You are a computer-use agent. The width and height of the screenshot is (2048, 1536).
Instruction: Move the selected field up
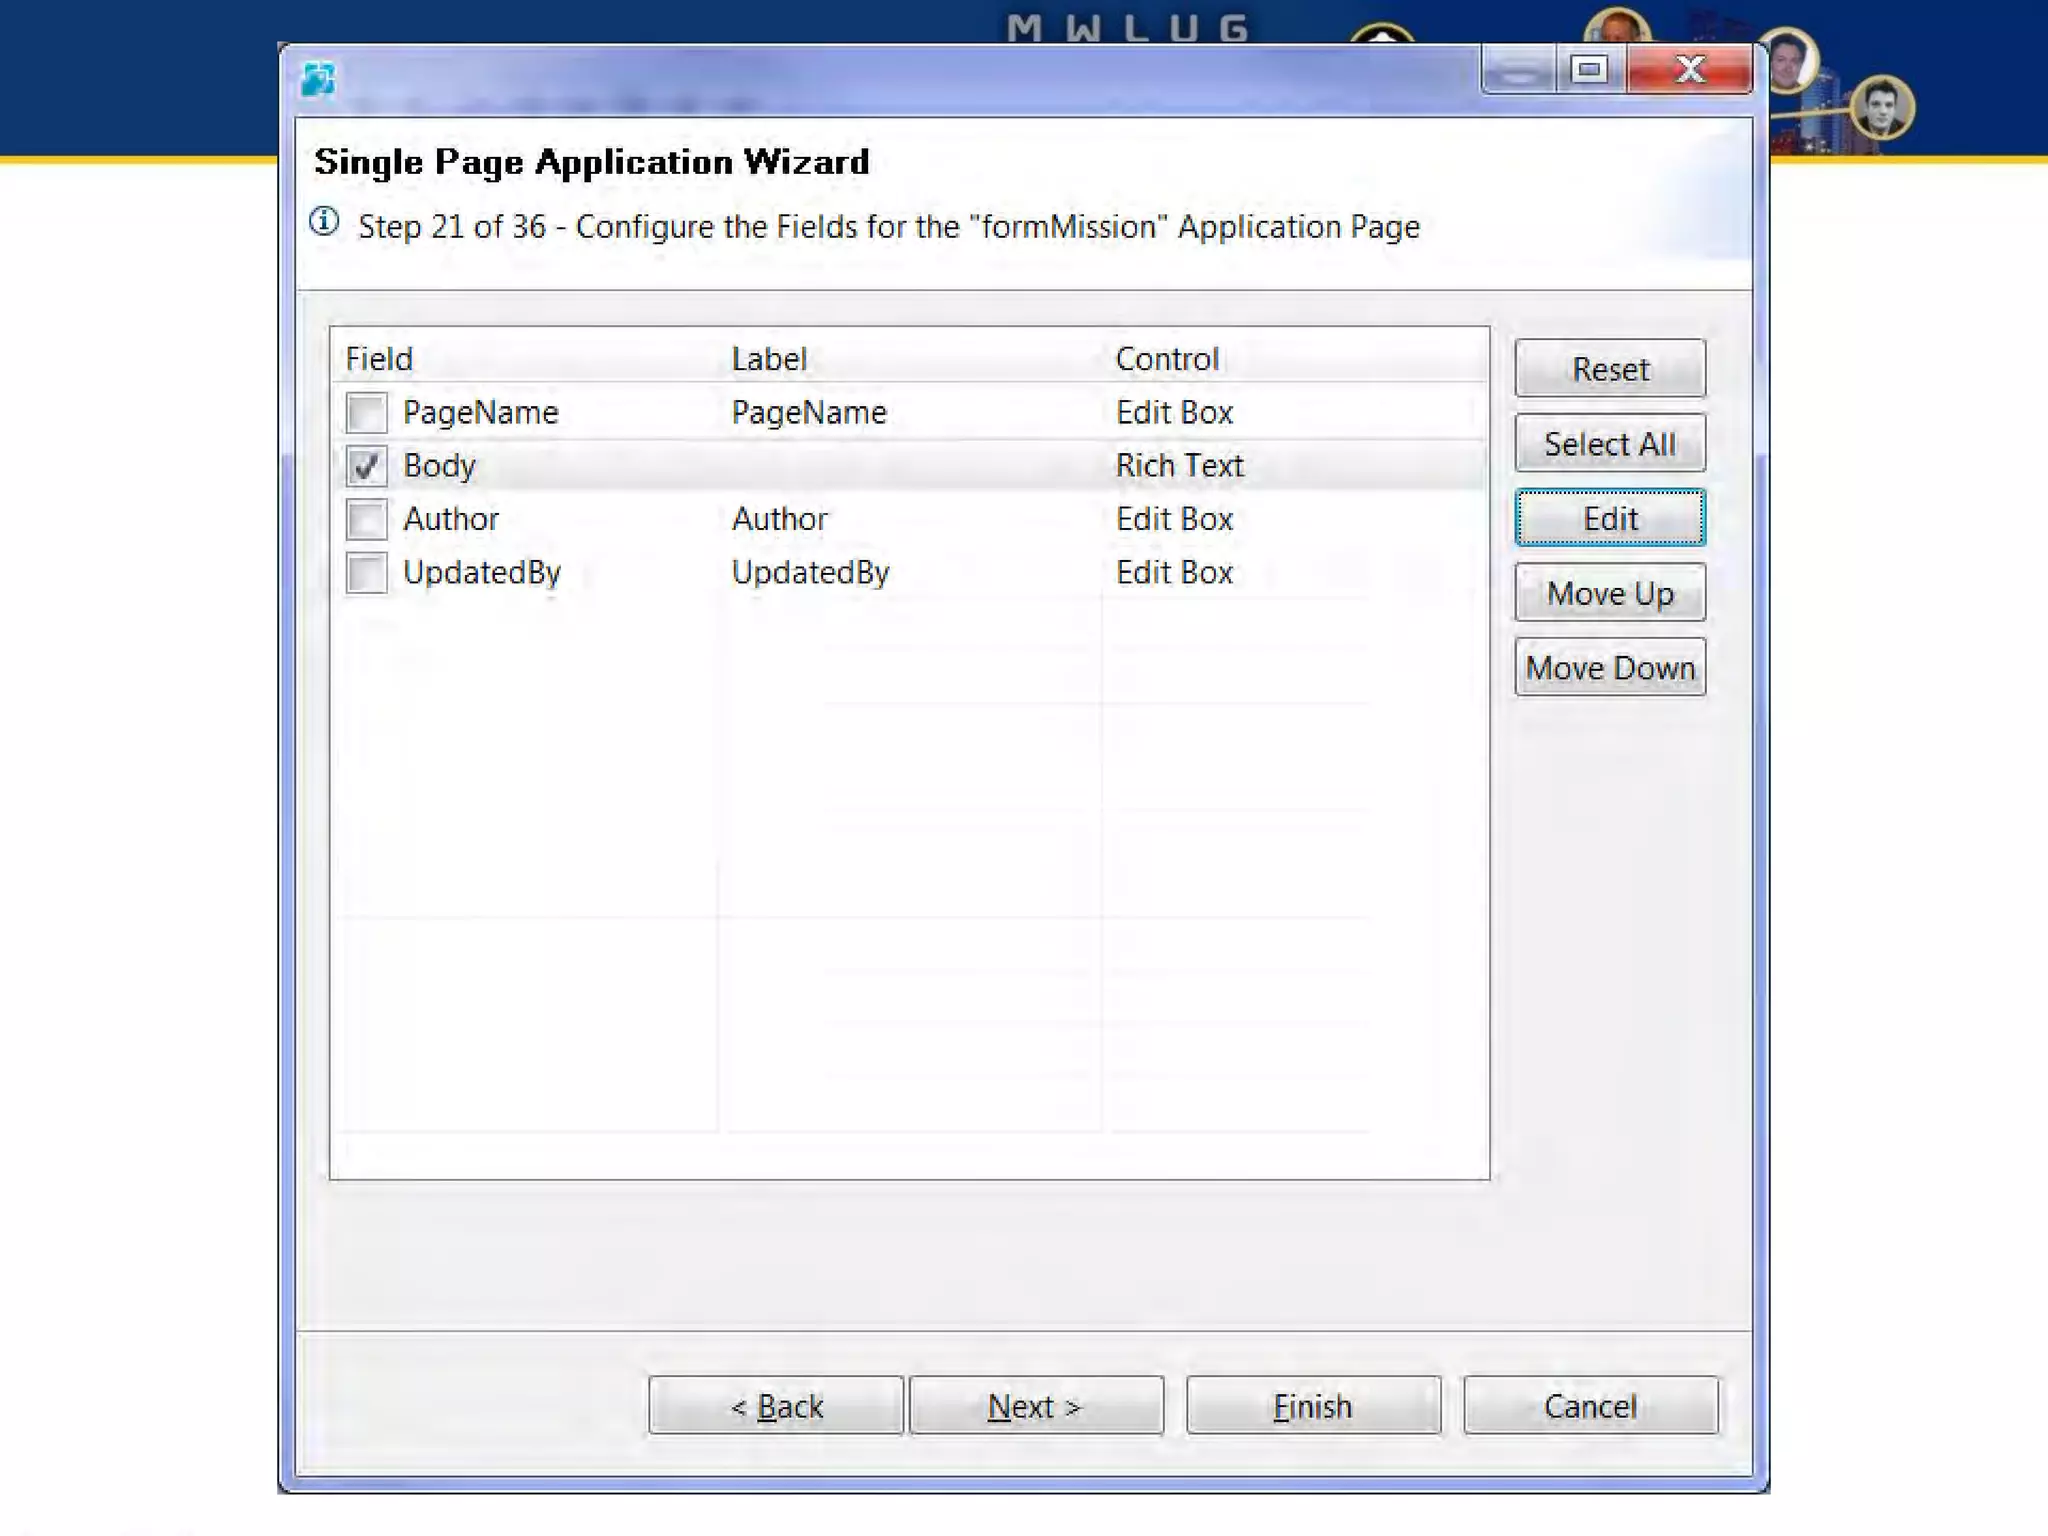(x=1609, y=594)
